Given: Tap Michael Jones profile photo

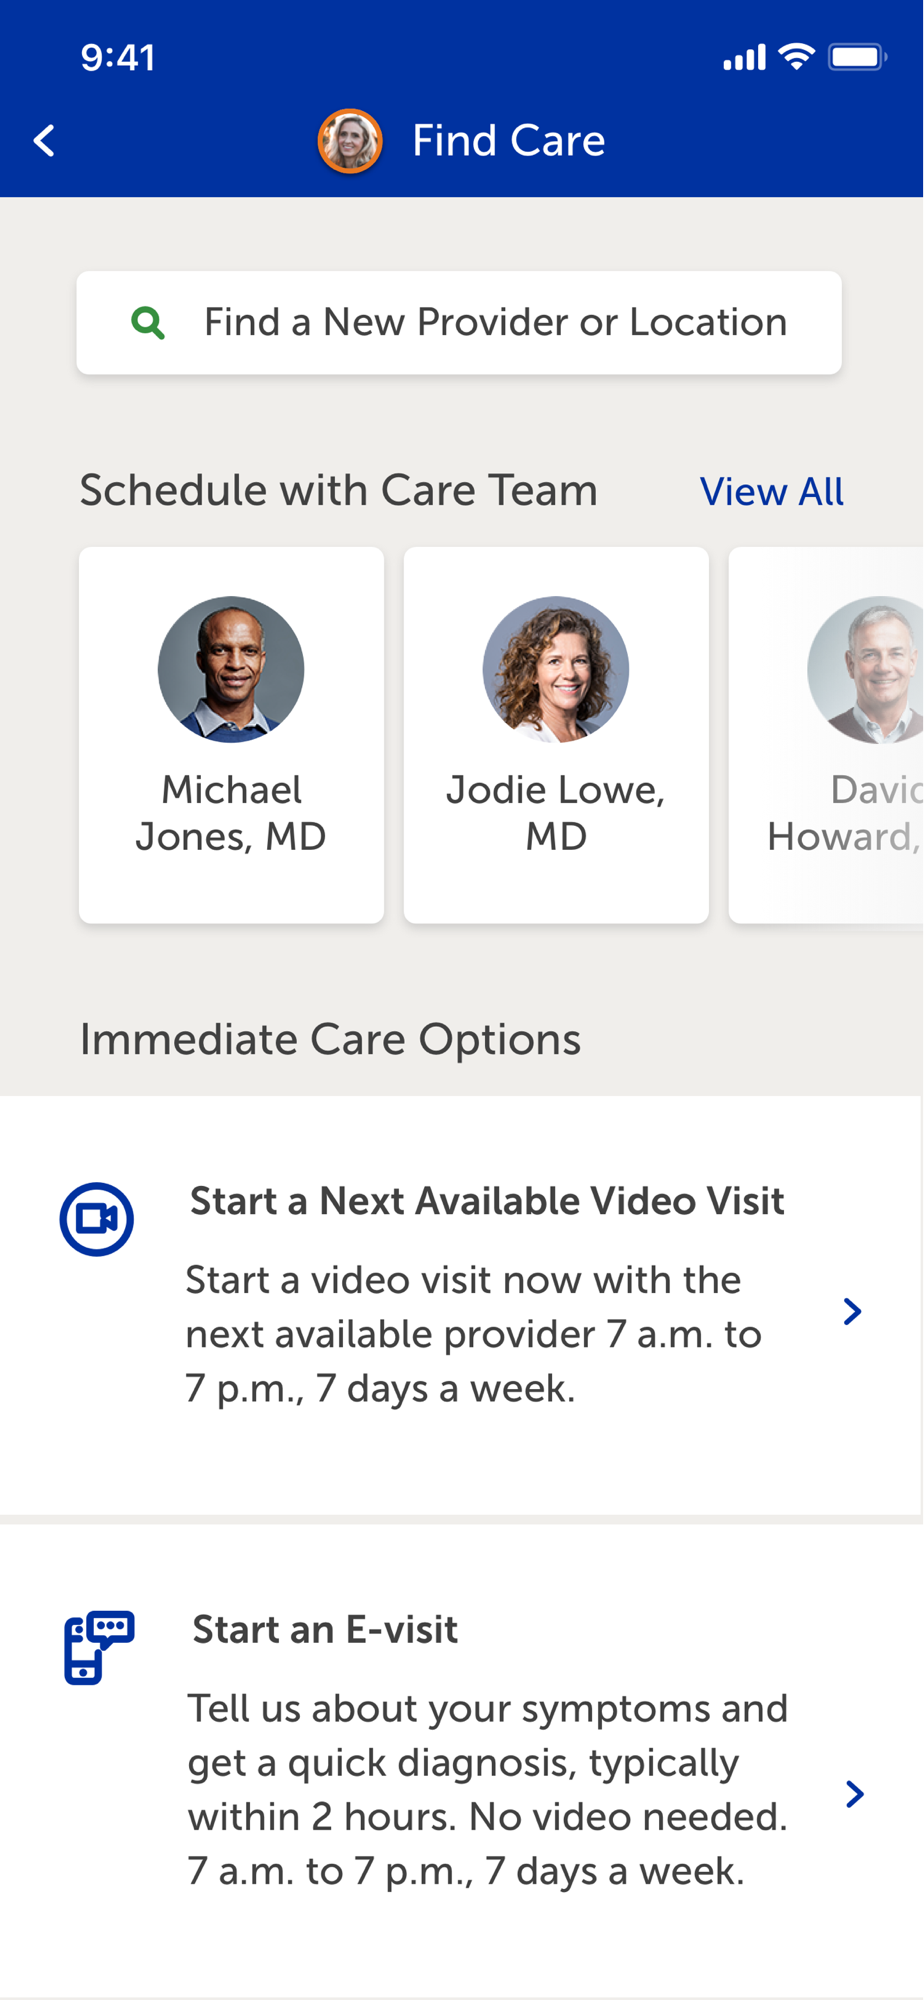Looking at the screenshot, I should pos(231,669).
